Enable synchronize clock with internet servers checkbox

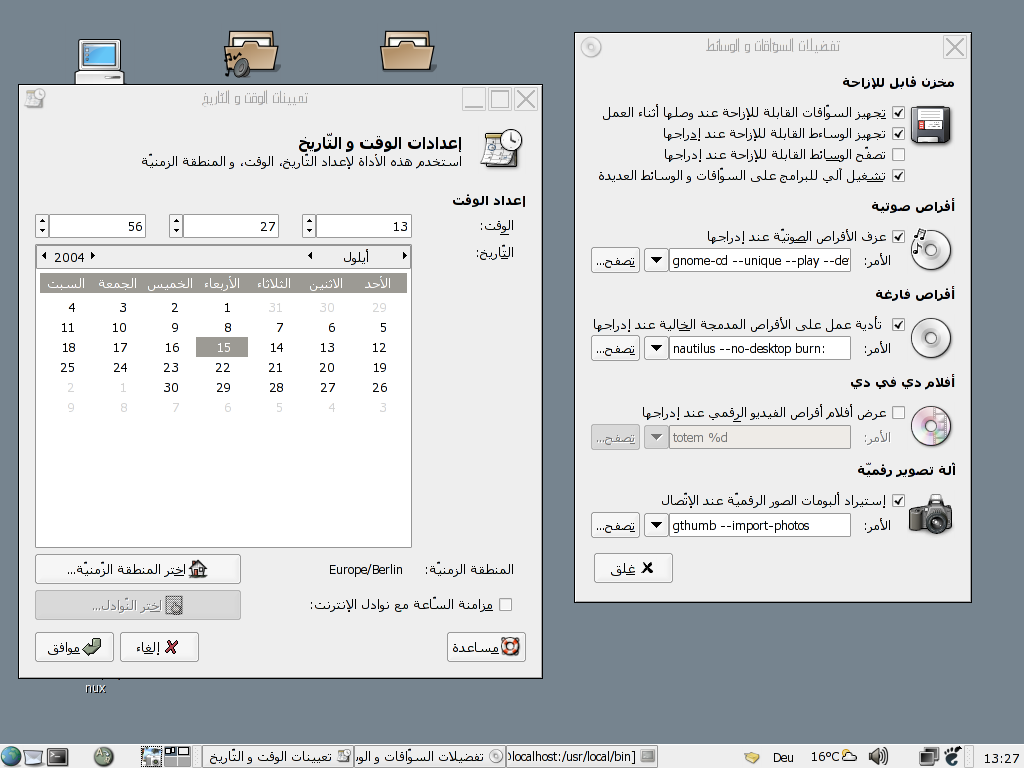505,604
